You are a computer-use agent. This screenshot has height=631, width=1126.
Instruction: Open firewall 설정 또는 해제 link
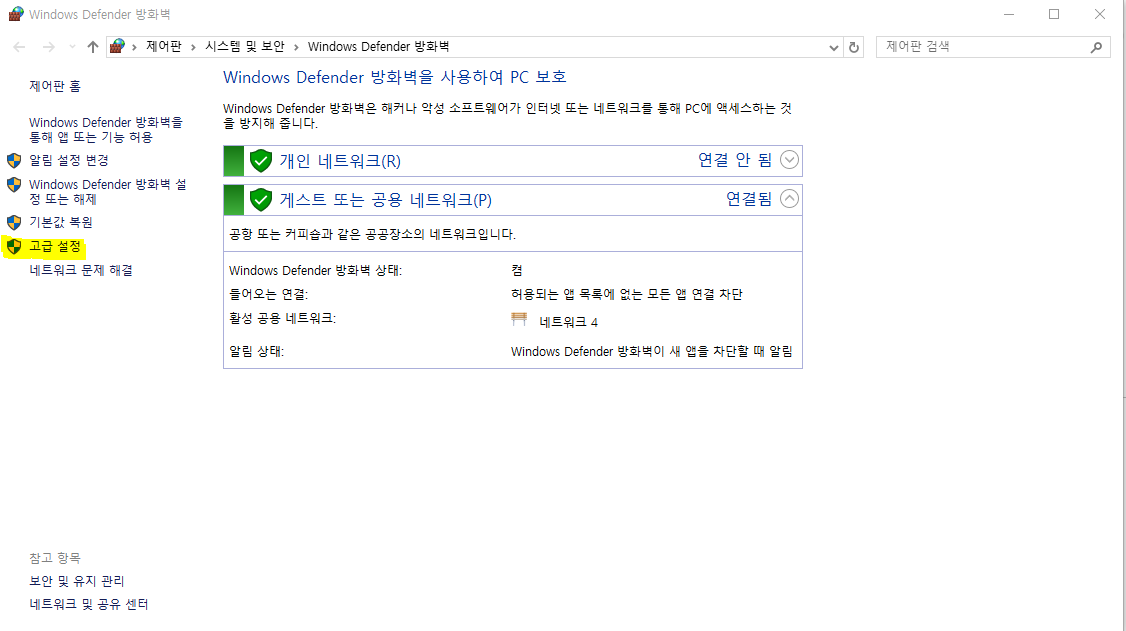107,192
